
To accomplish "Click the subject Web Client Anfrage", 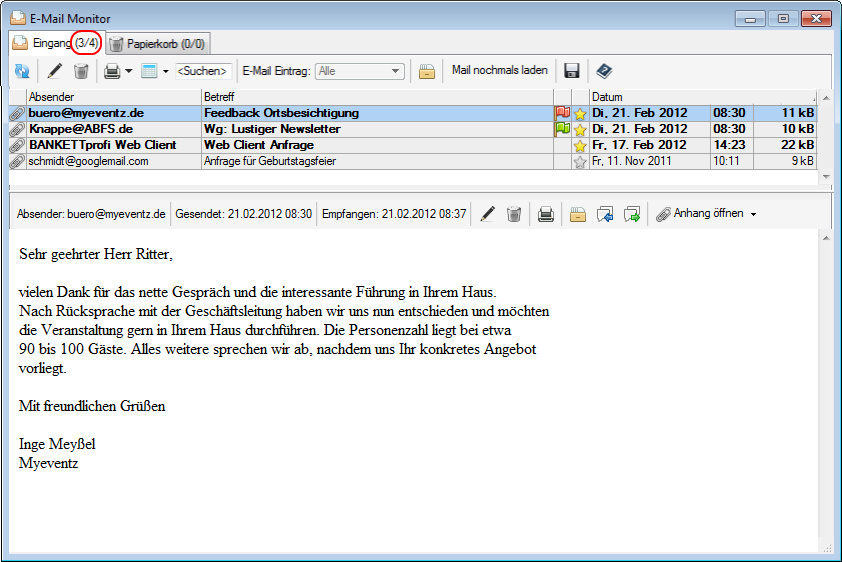I will point(259,145).
